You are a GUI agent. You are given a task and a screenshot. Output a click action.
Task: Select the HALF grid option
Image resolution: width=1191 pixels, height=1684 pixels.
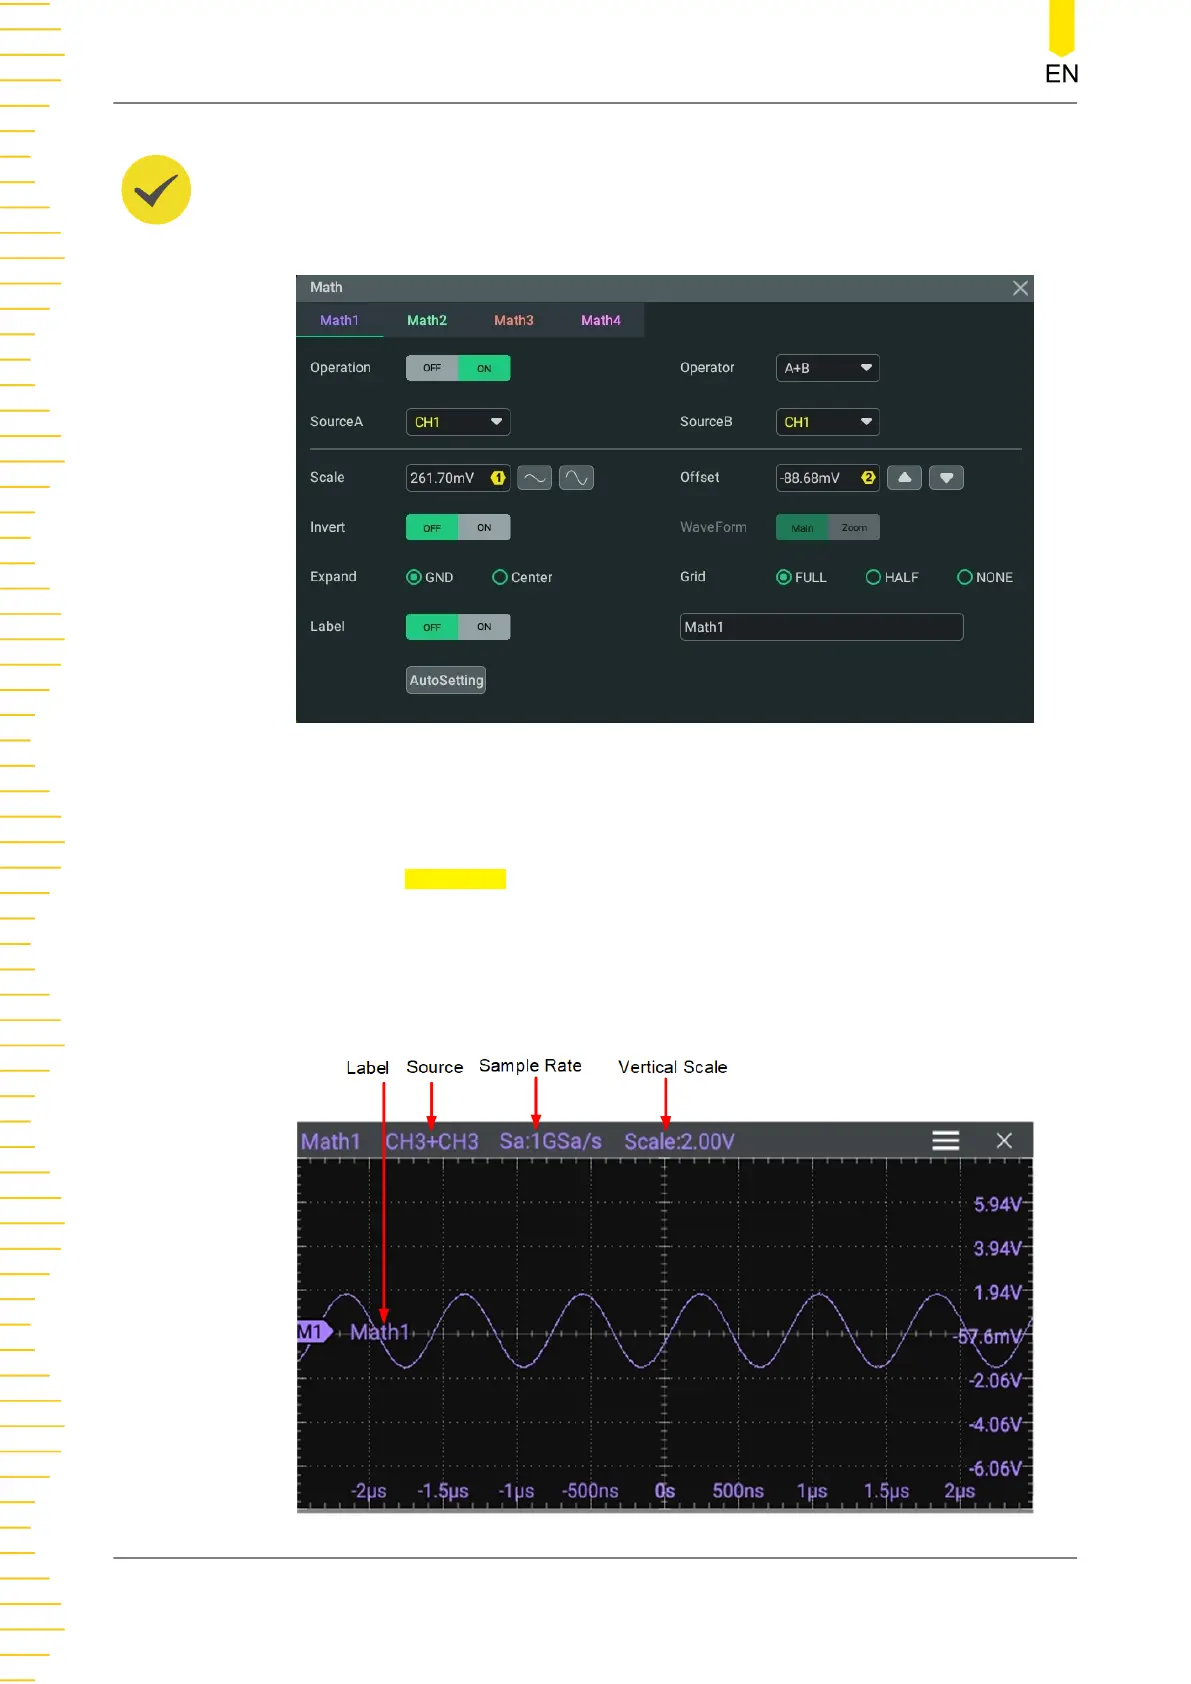[892, 577]
